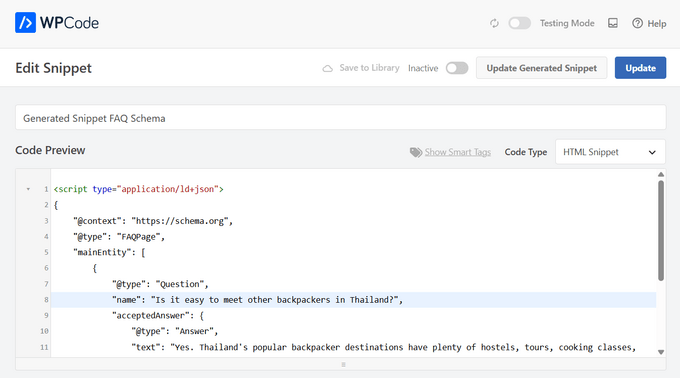Click Save to Library text
The width and height of the screenshot is (680, 378).
[369, 68]
